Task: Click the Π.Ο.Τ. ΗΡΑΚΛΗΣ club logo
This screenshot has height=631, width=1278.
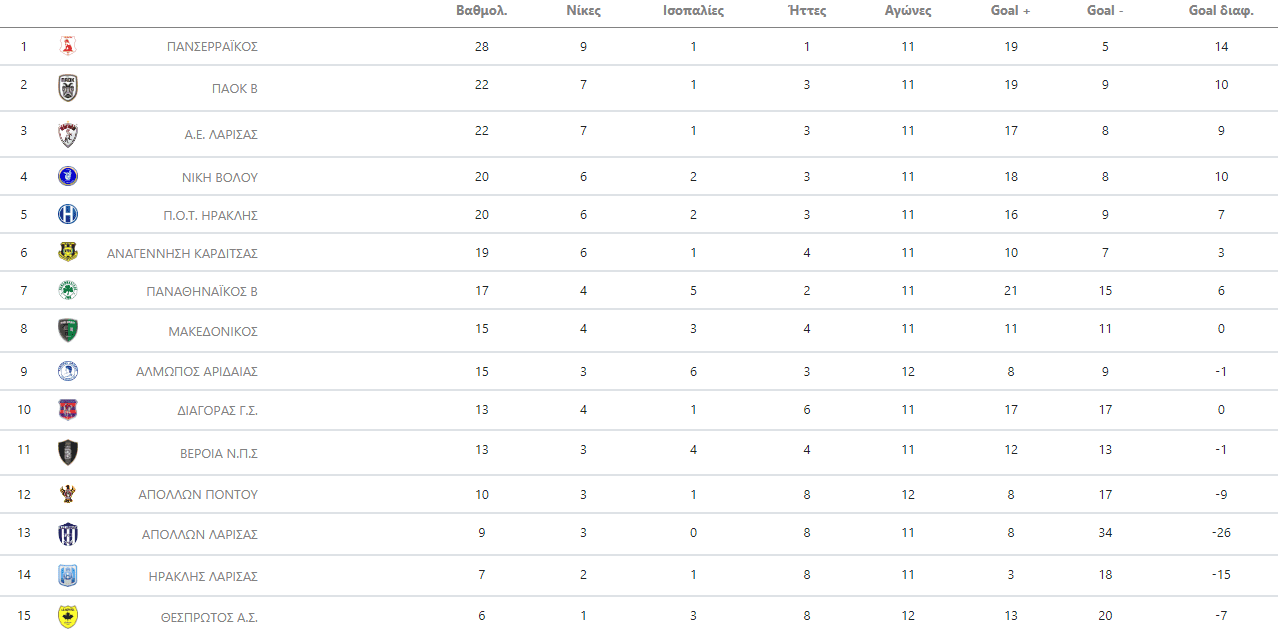Action: click(x=68, y=214)
